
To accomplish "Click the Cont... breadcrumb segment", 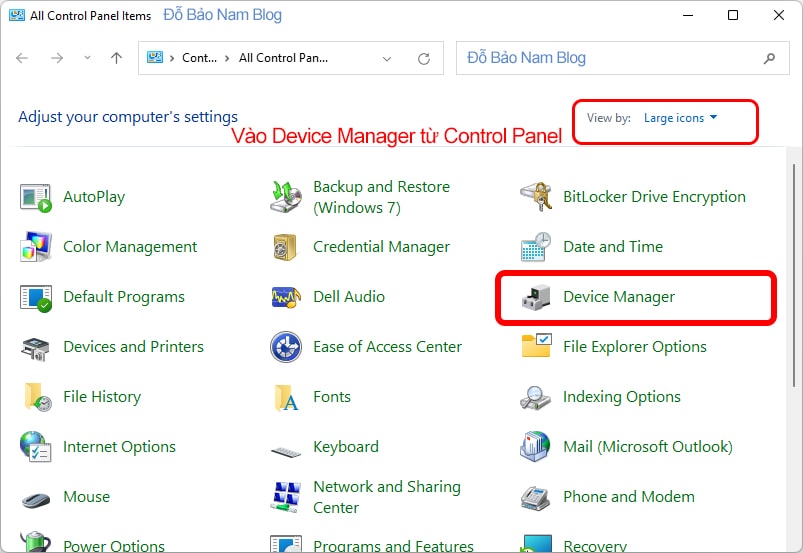I will [x=199, y=58].
